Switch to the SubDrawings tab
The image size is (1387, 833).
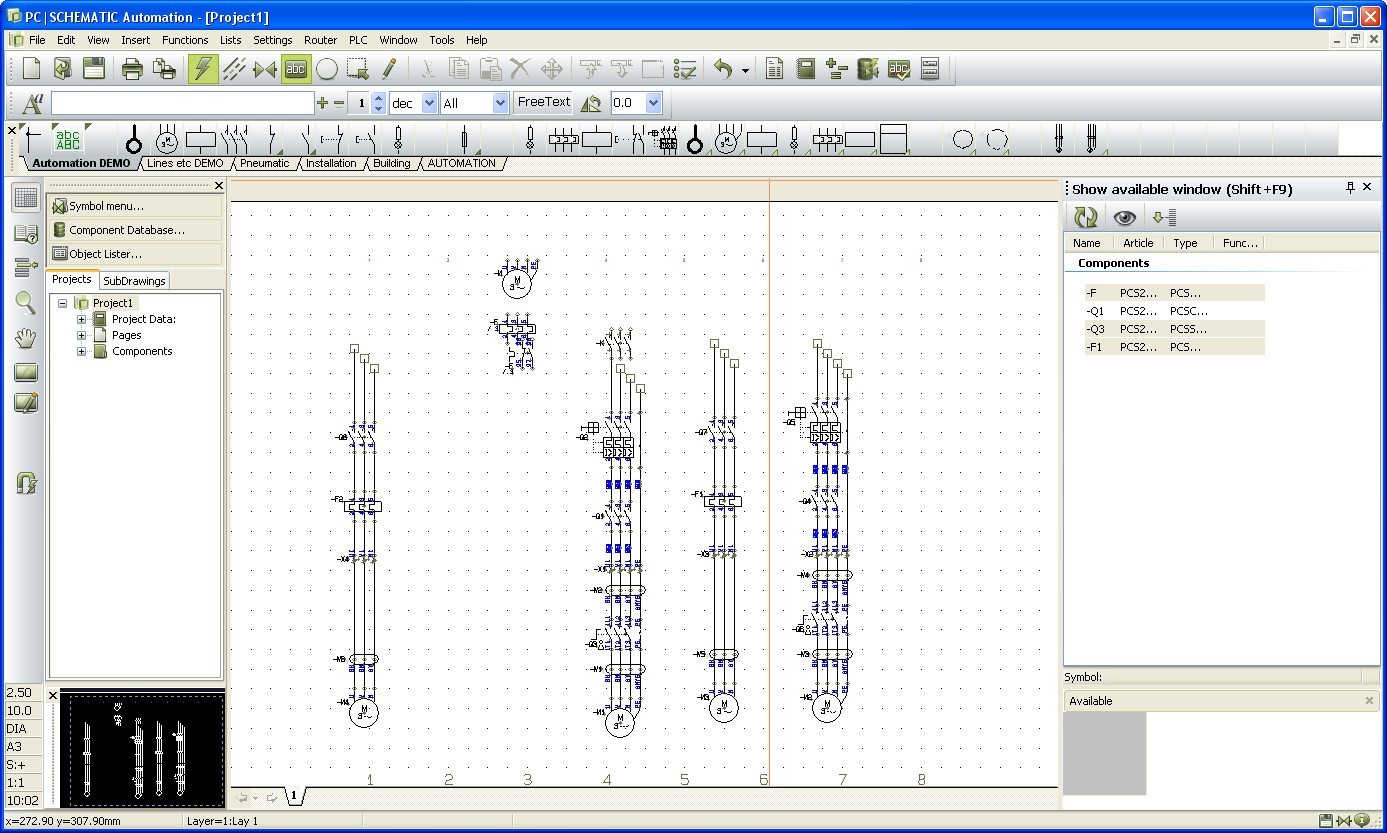pyautogui.click(x=135, y=281)
